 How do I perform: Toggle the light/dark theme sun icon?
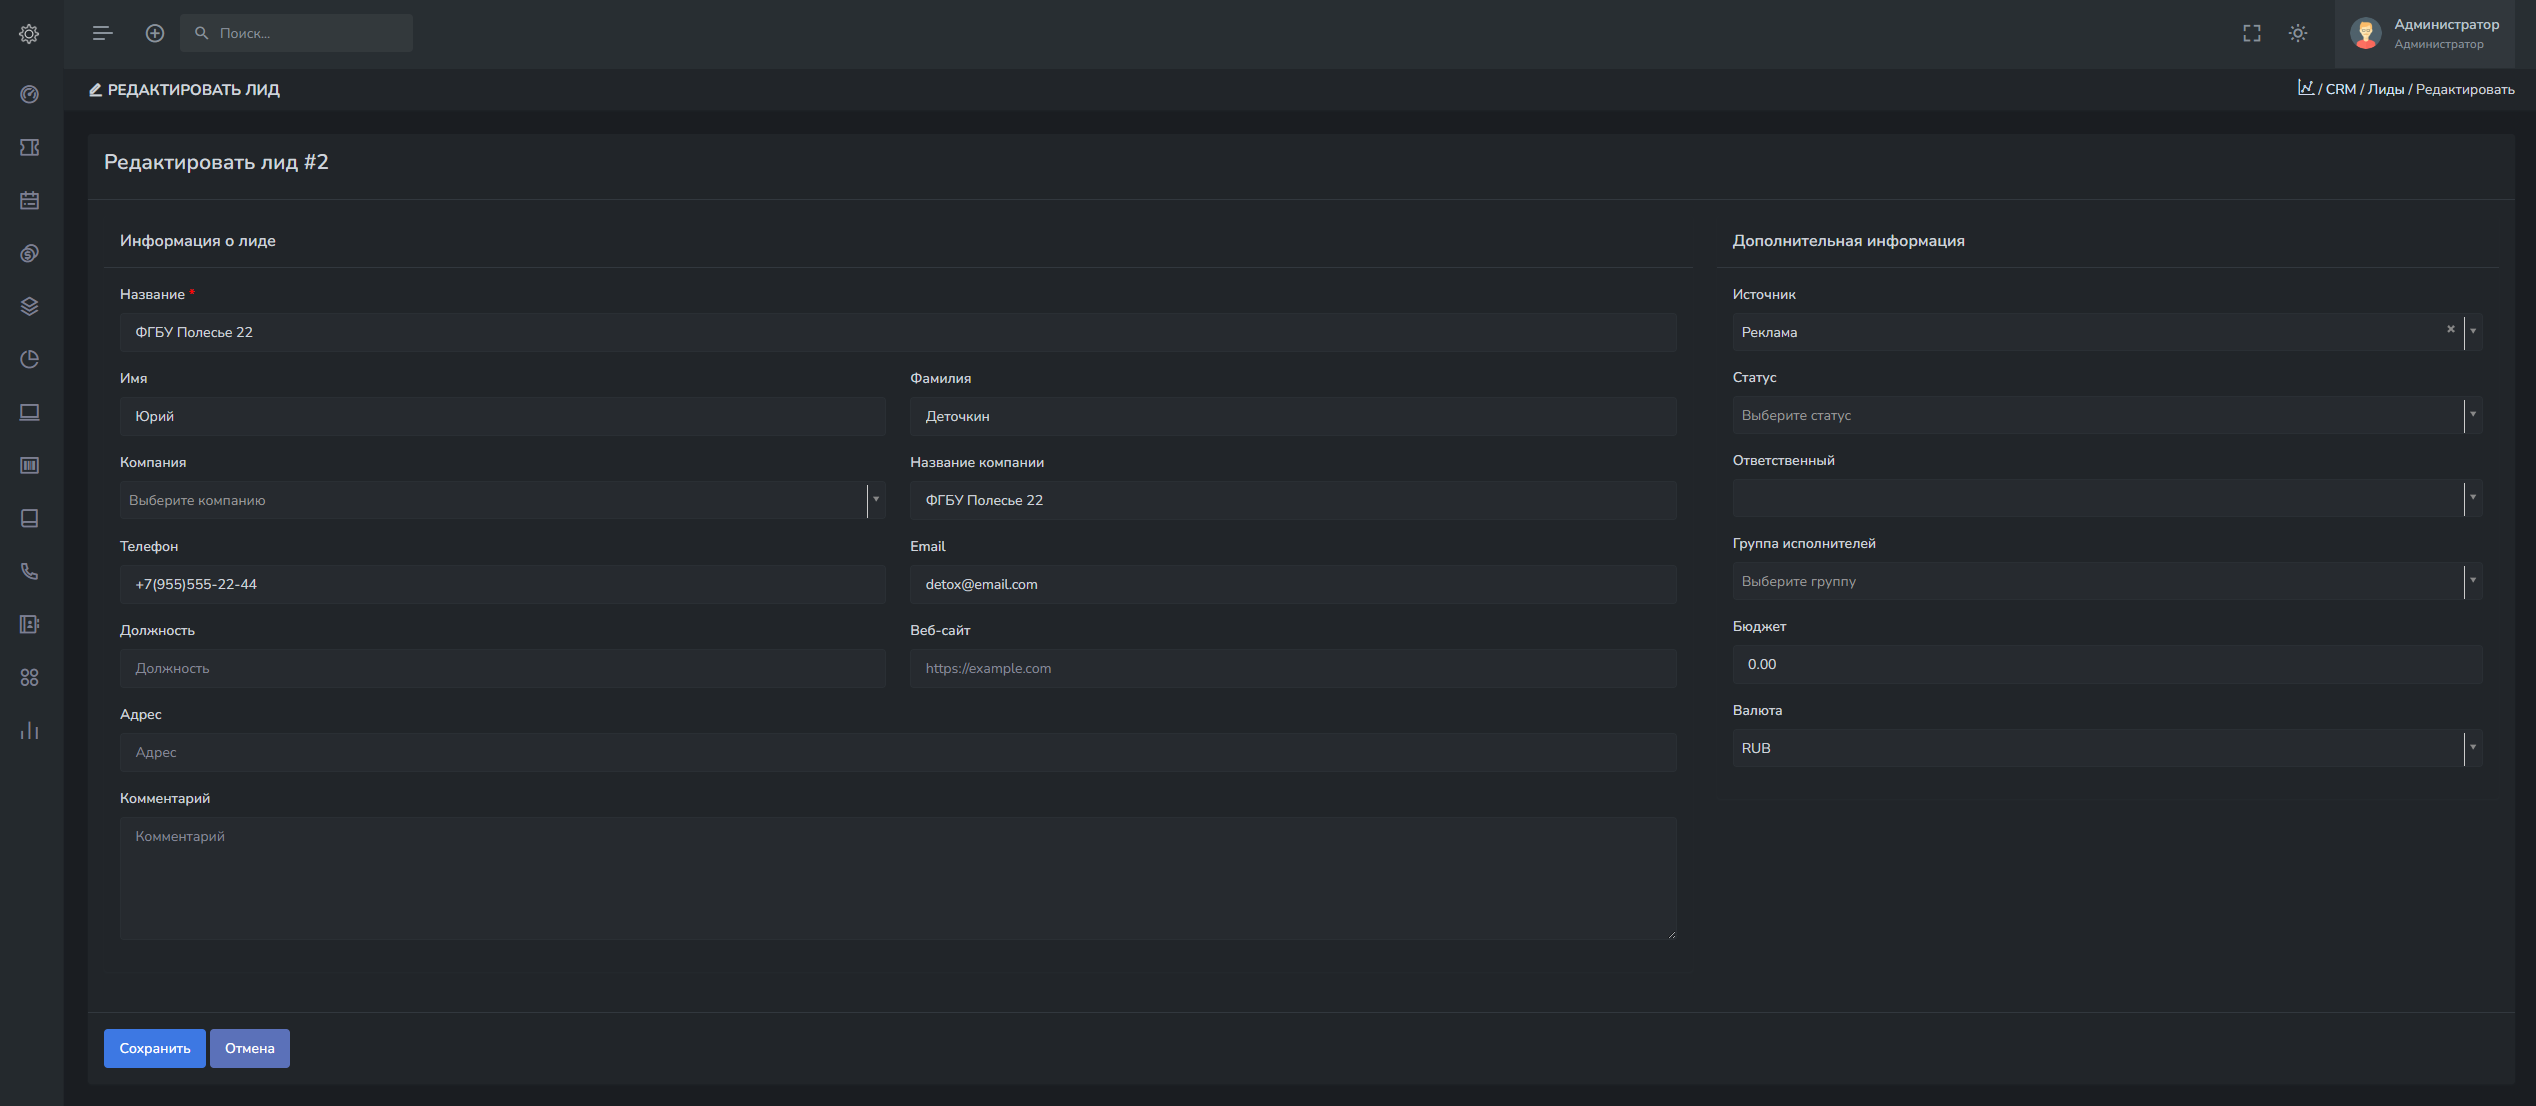tap(2298, 33)
